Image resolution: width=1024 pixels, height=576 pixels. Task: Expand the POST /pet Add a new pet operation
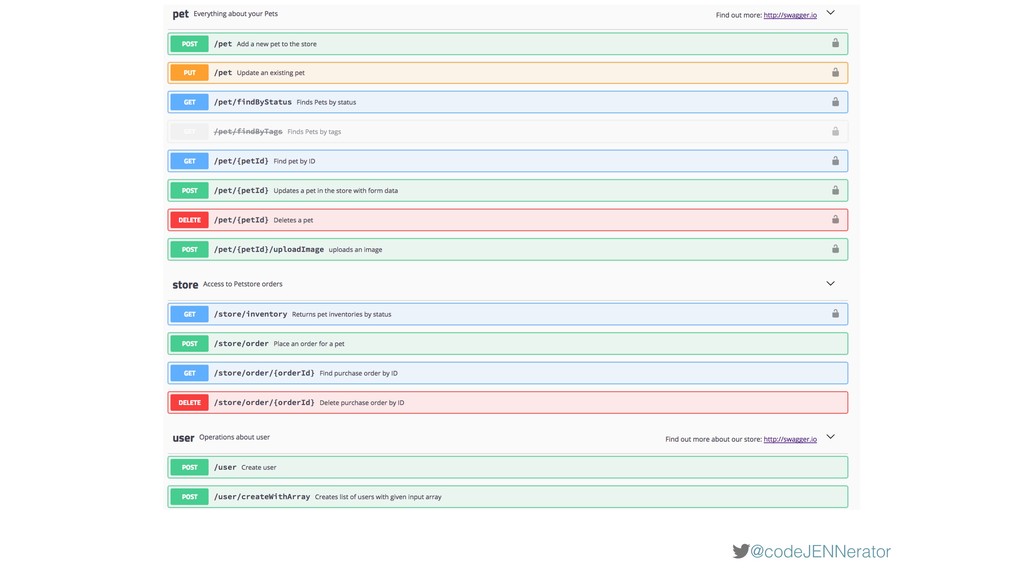pos(507,44)
